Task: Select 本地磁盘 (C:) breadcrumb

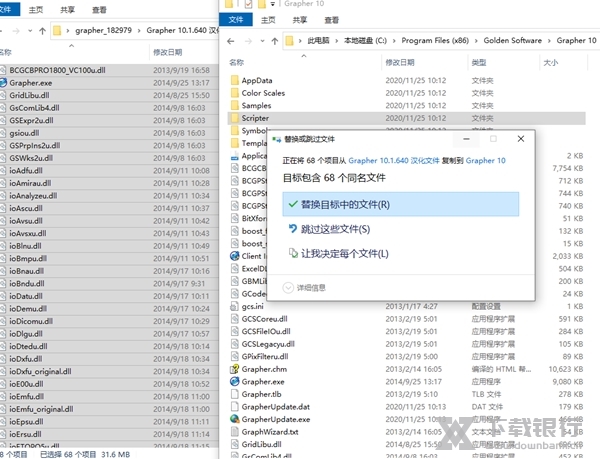Action: (365, 41)
